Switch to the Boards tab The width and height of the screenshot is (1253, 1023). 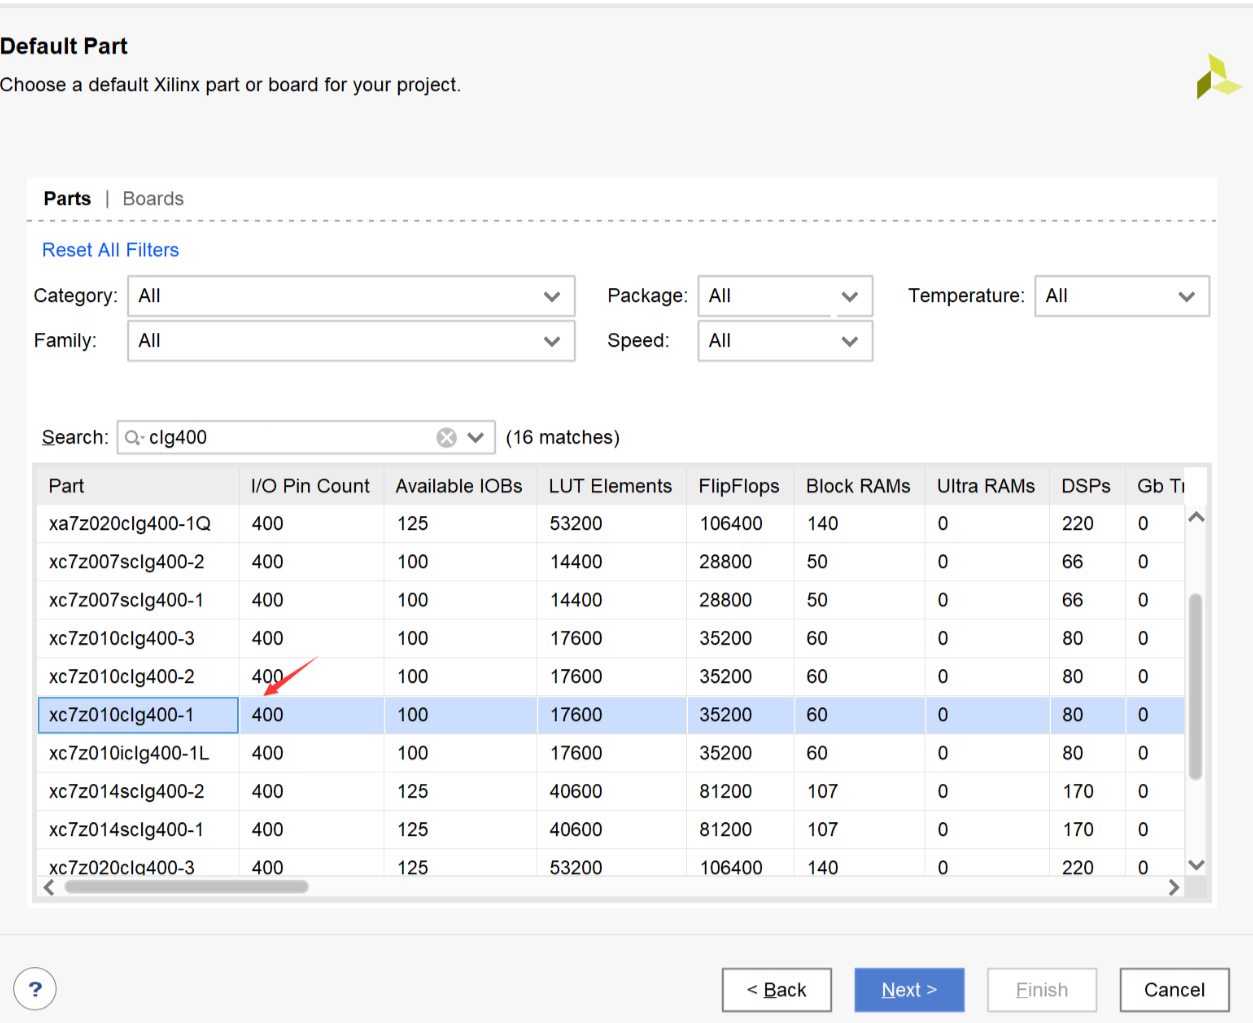[153, 199]
